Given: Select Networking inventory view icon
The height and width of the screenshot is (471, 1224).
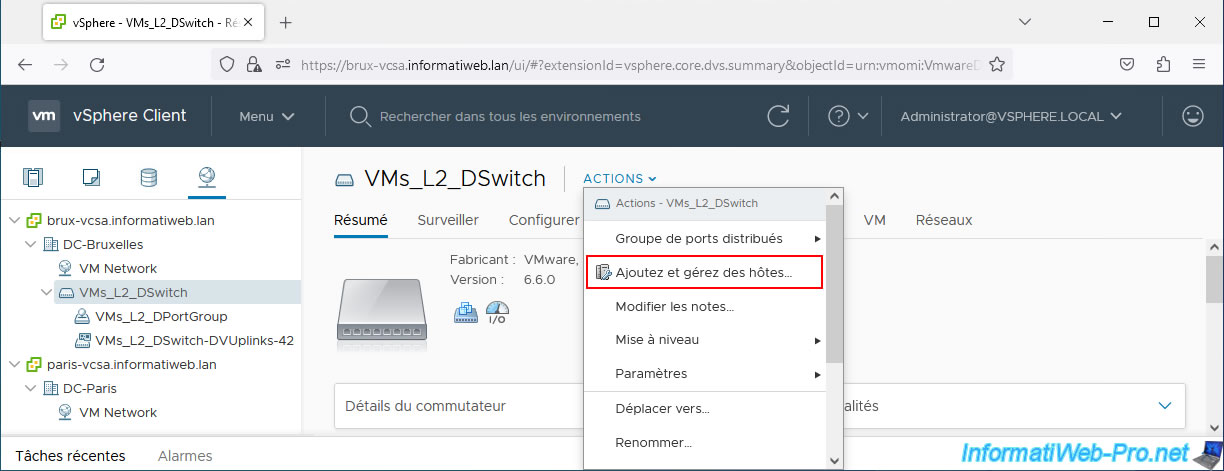Looking at the screenshot, I should click(207, 178).
